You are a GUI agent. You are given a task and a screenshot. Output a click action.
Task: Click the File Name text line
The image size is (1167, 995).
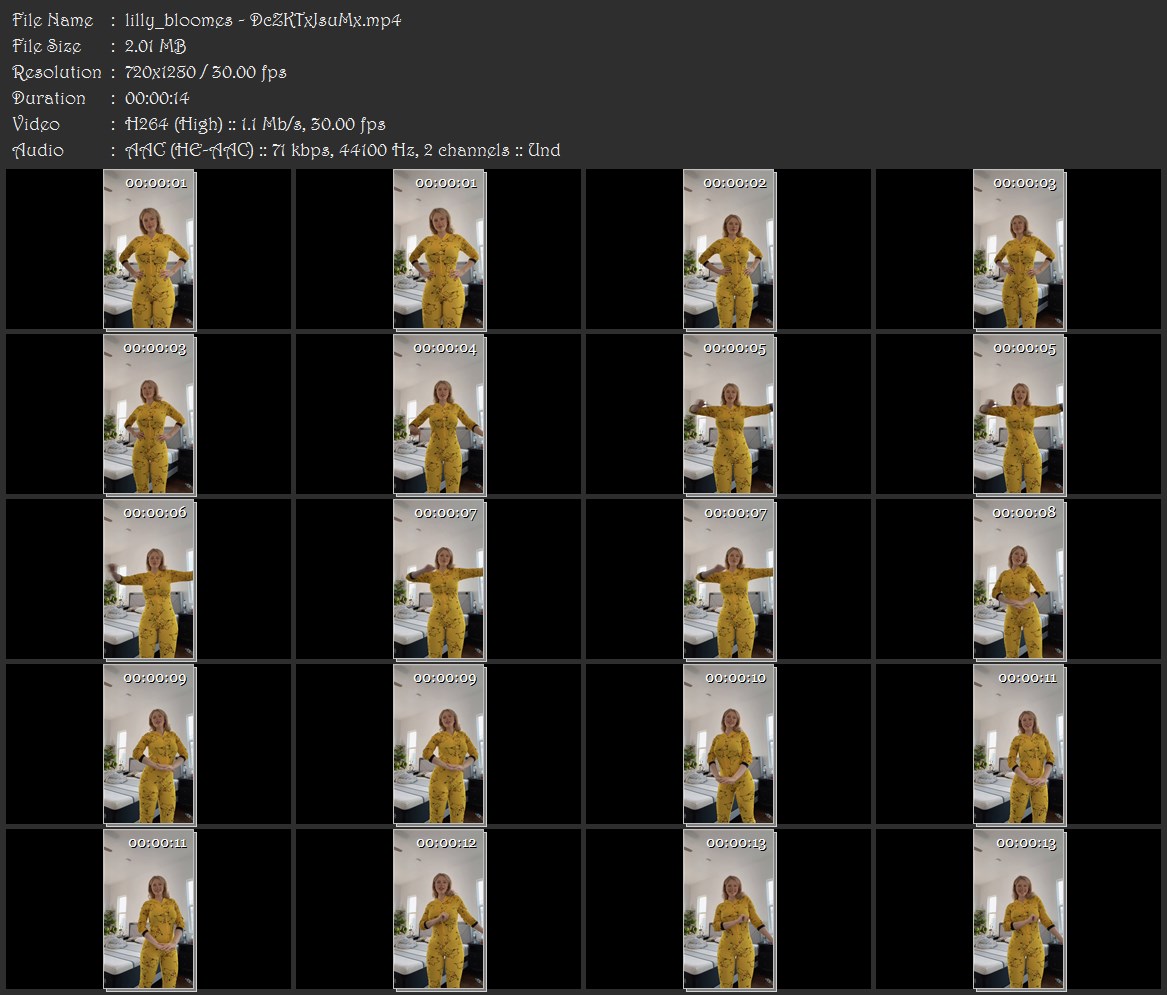click(207, 20)
